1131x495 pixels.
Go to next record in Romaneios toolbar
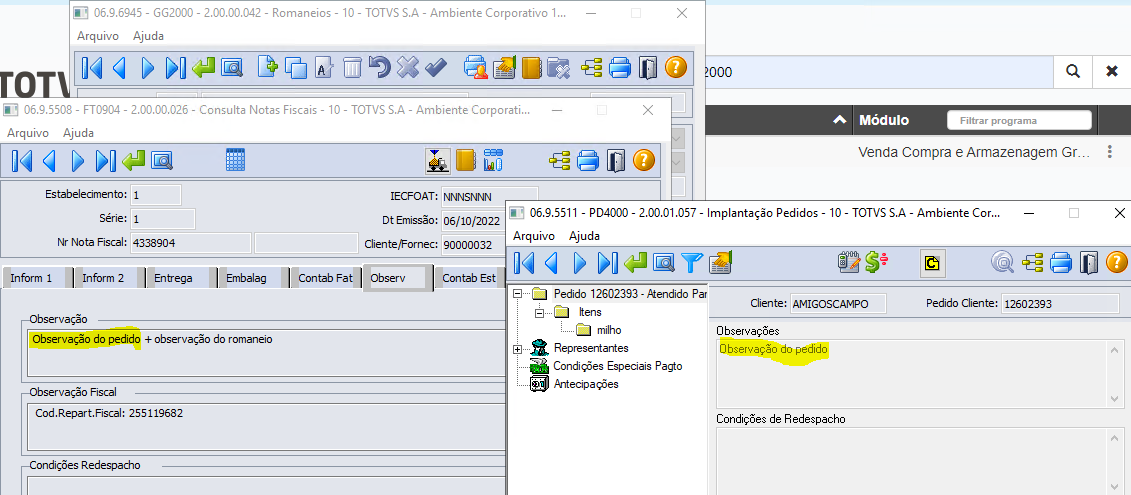pos(148,68)
